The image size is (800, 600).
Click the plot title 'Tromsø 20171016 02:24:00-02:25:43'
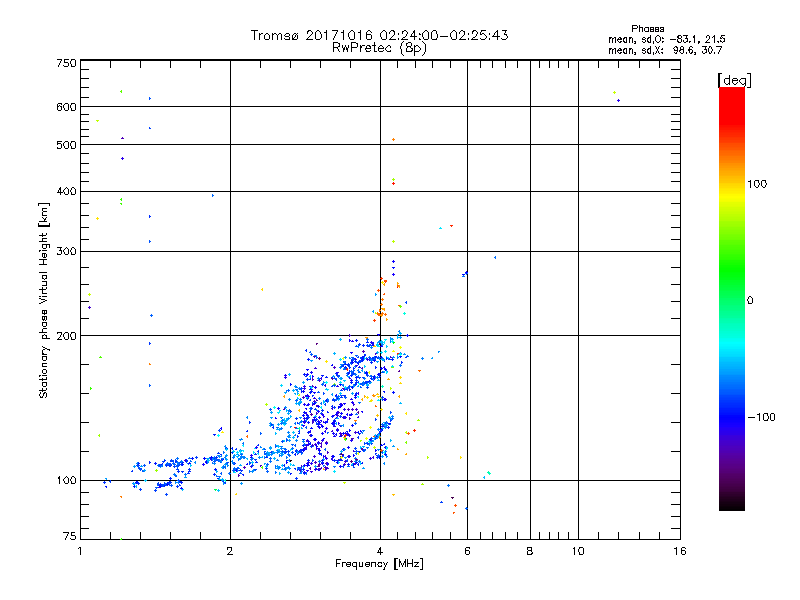pyautogui.click(x=379, y=35)
